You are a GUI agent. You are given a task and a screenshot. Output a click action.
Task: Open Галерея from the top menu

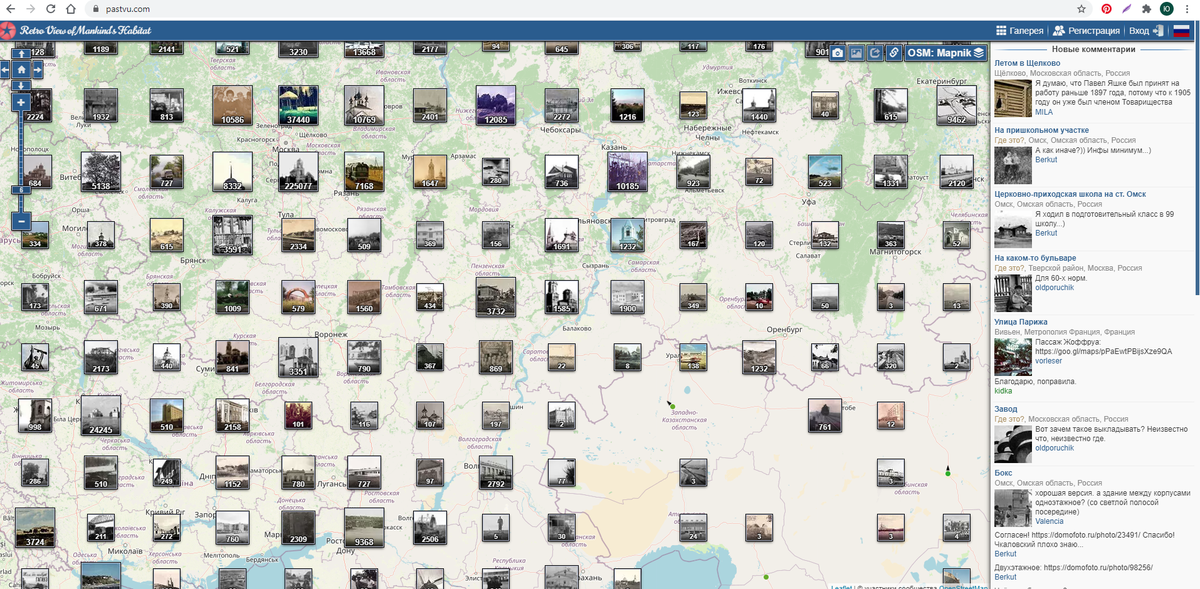(x=1019, y=31)
